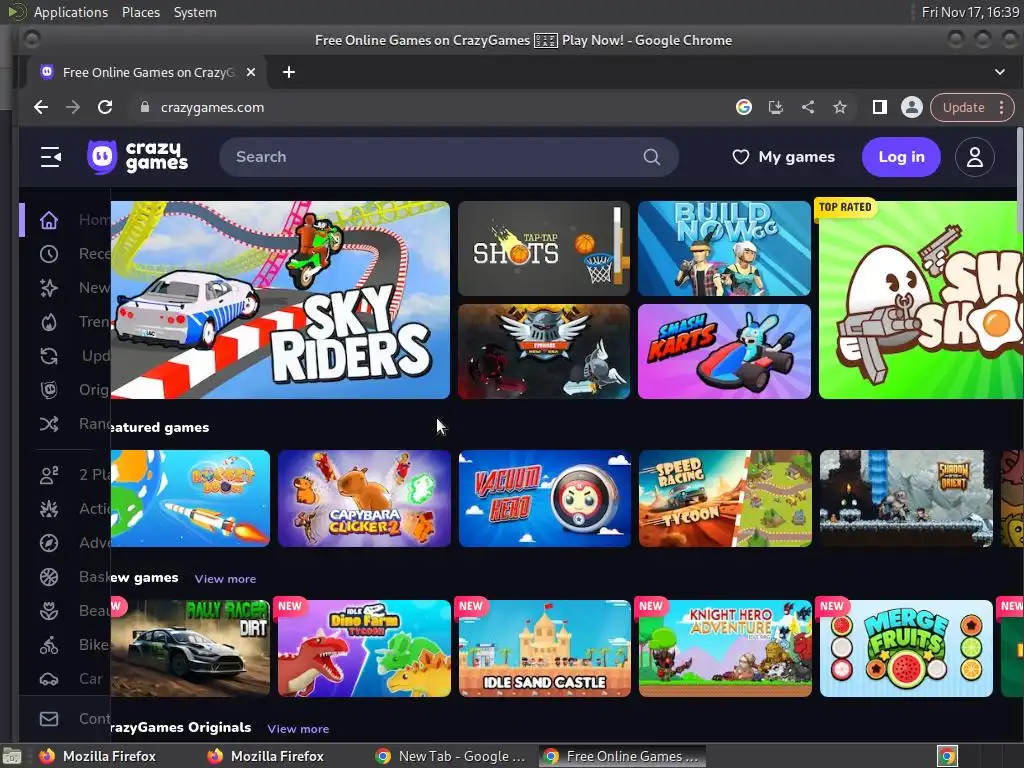The image size is (1024, 768).
Task: Open the Shadow of the Orient game
Action: pyautogui.click(x=906, y=498)
